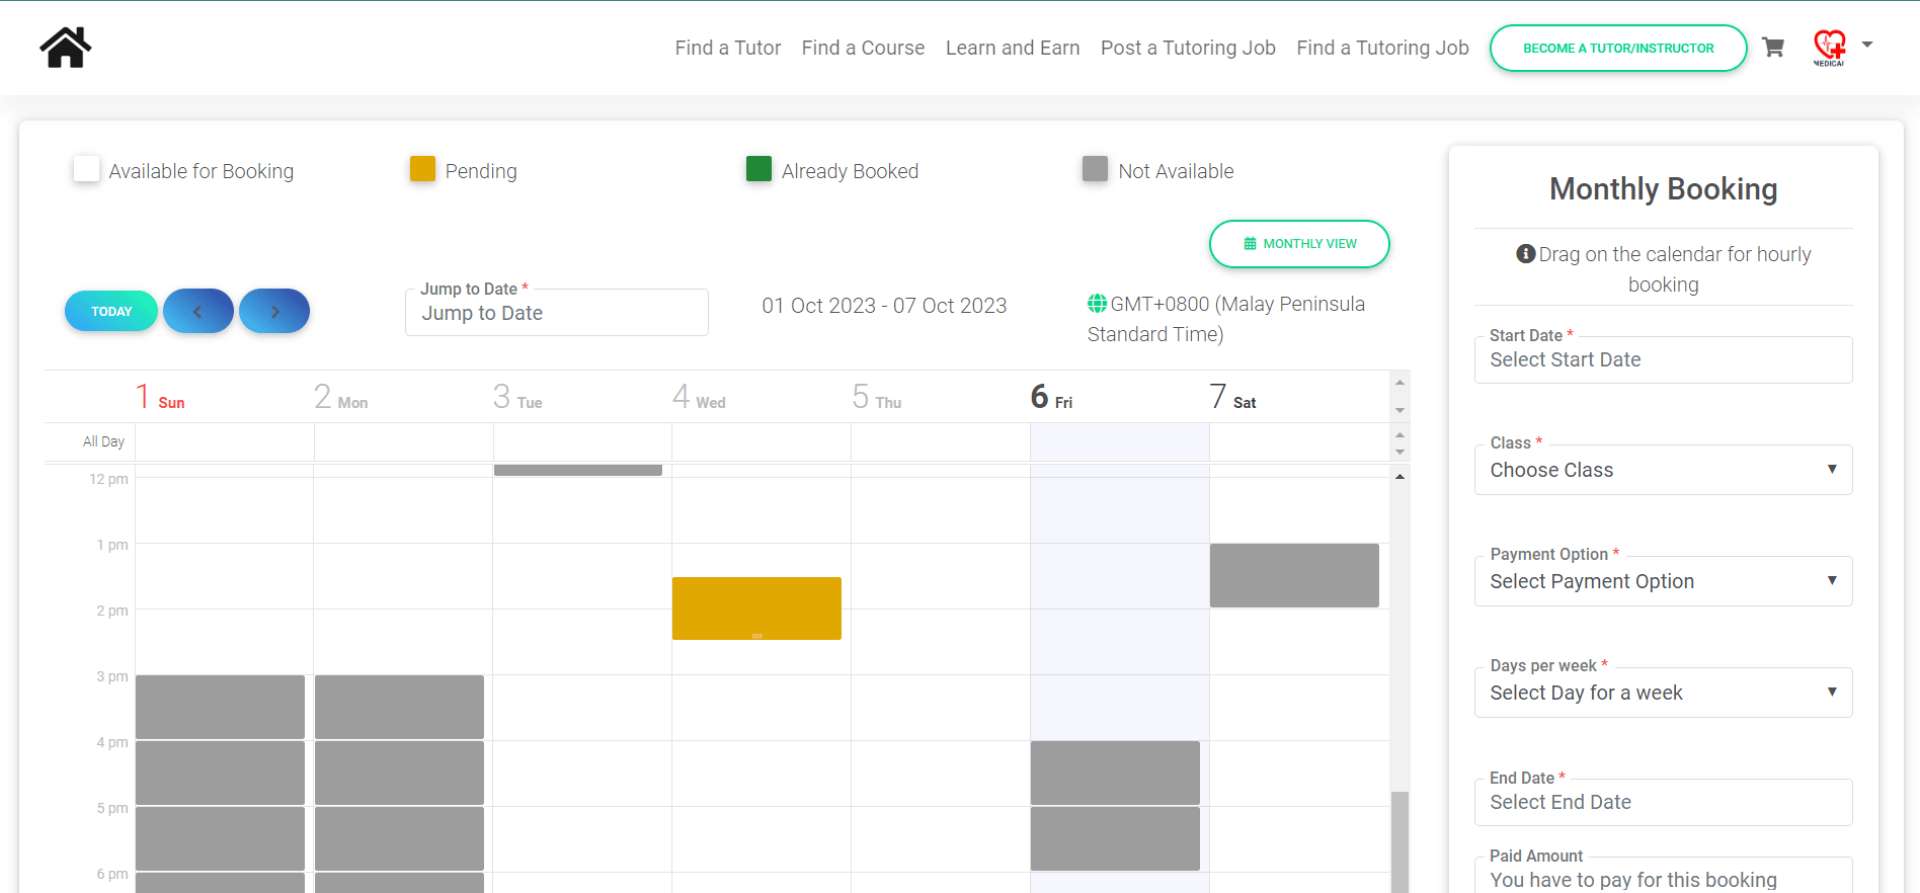Open the shopping cart

(x=1773, y=47)
